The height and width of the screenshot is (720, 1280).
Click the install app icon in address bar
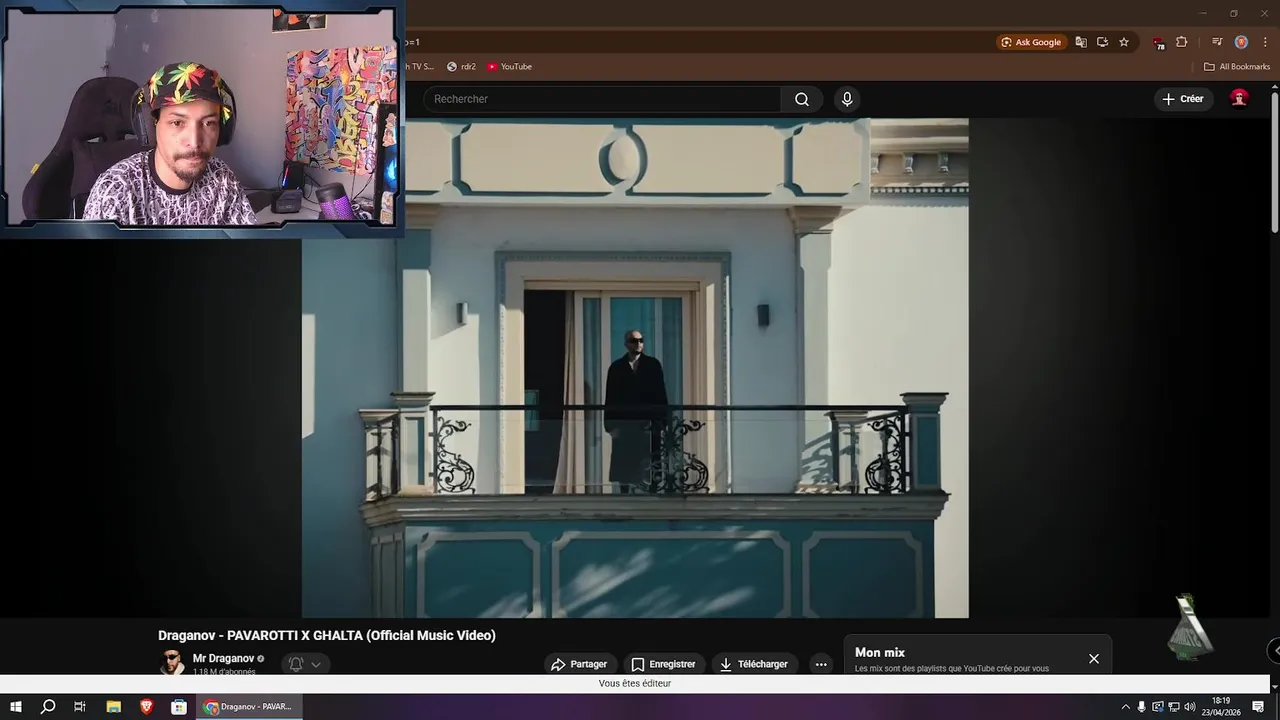[x=1102, y=42]
